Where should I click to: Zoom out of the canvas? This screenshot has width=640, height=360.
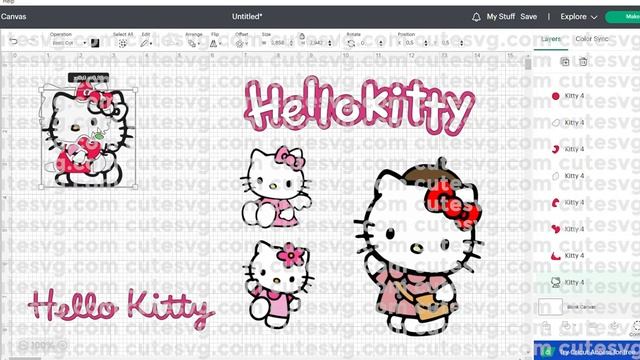[x=23, y=345]
